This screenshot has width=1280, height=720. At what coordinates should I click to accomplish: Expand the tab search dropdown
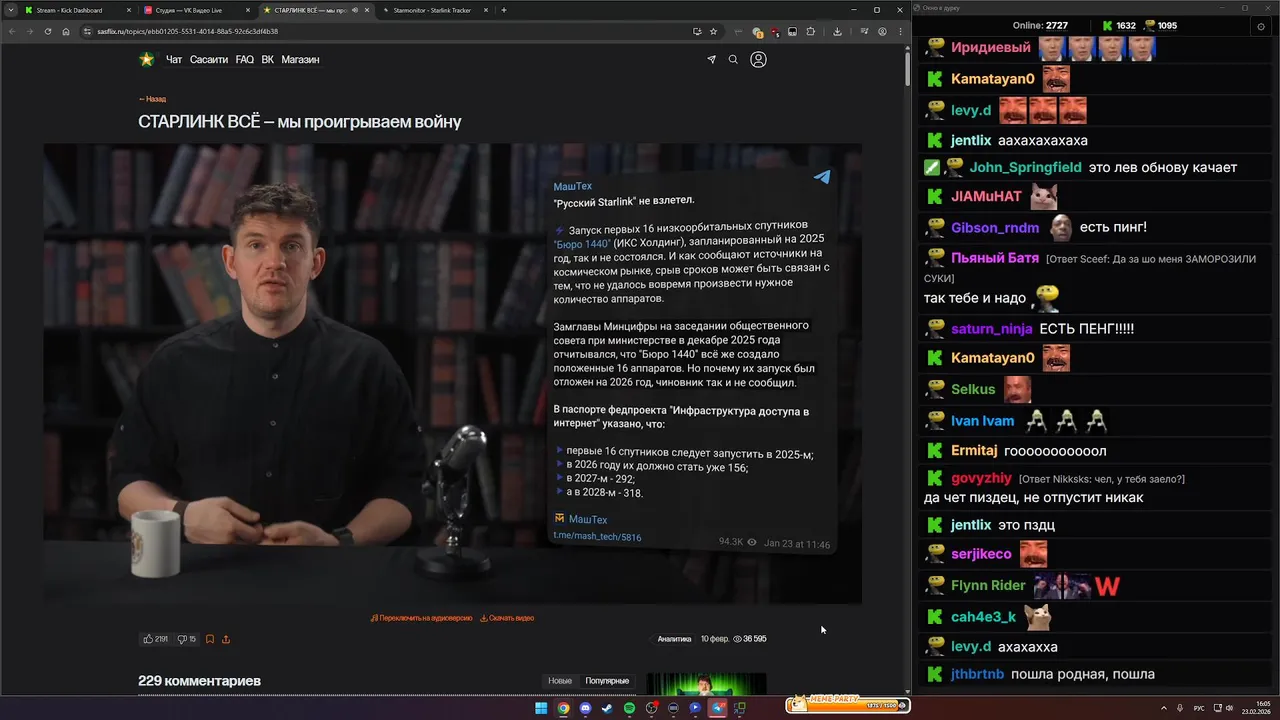(x=10, y=10)
